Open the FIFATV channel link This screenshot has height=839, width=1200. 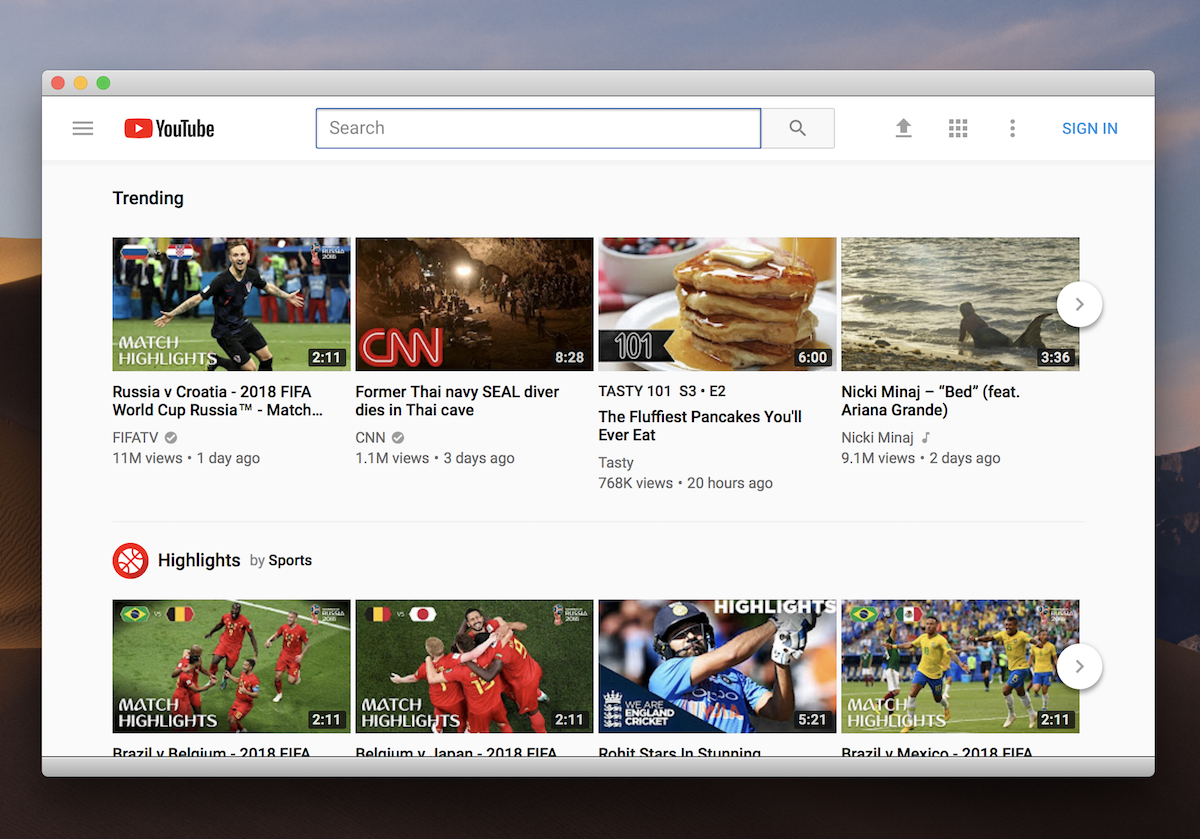tap(136, 438)
